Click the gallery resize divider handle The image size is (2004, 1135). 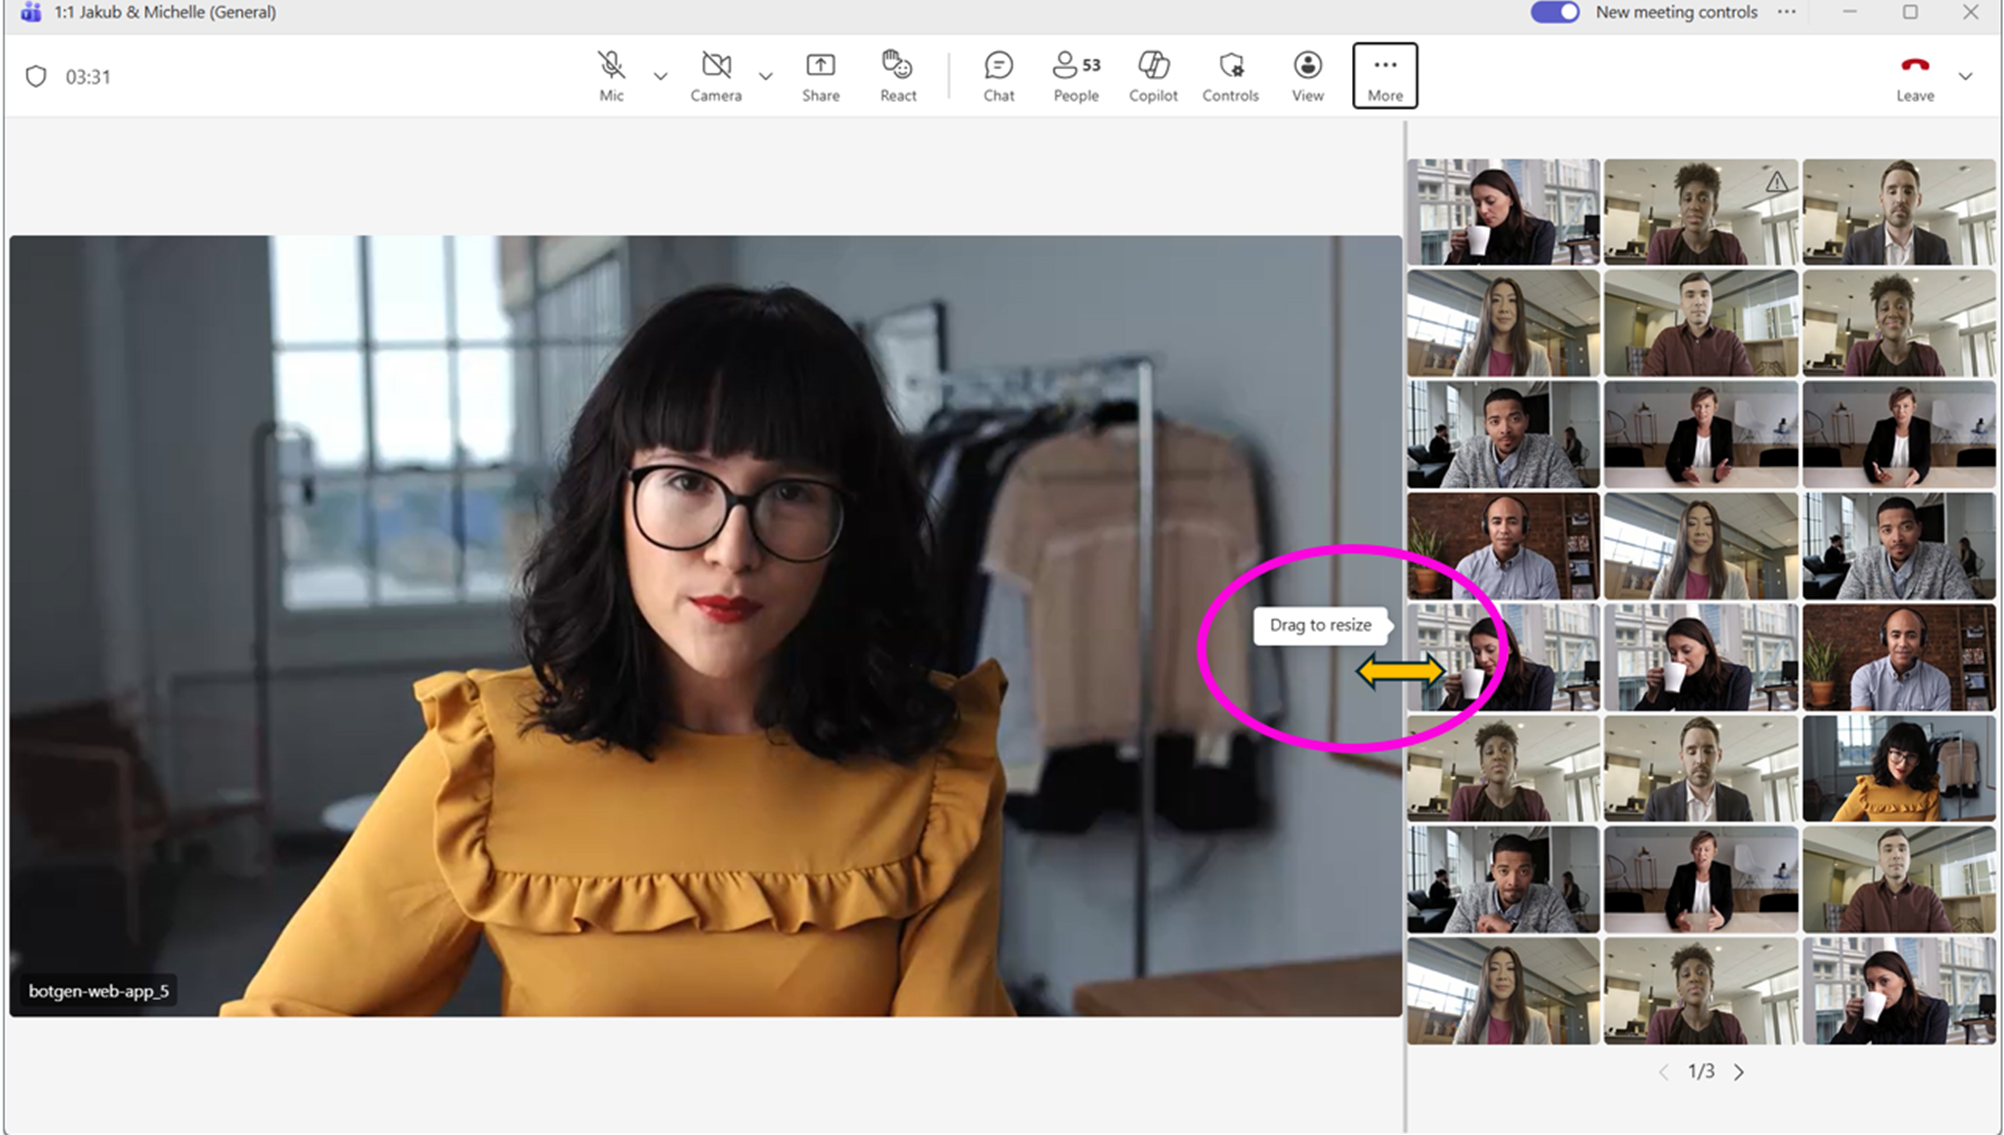pos(1404,671)
